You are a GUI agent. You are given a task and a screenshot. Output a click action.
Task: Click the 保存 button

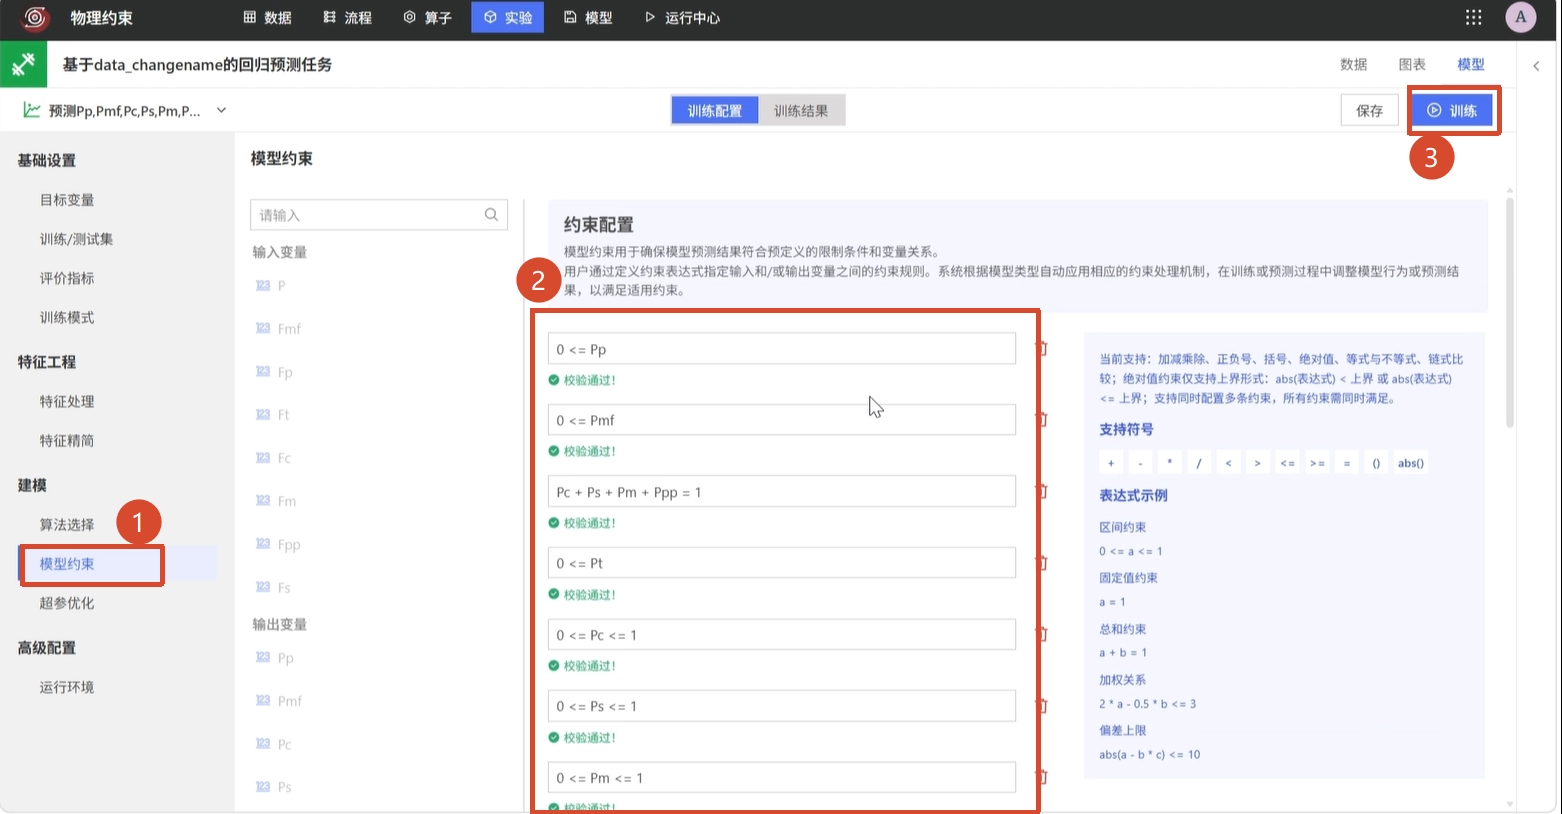click(1369, 111)
